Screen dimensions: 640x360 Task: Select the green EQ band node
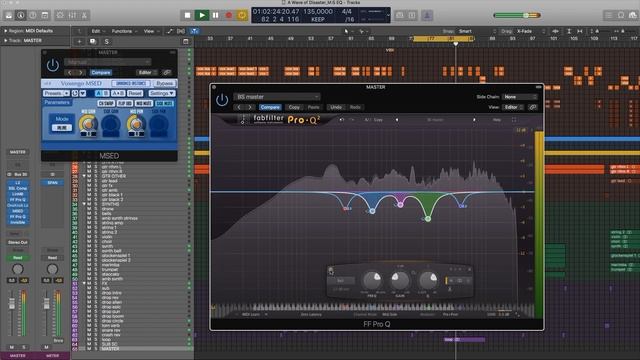click(x=428, y=219)
